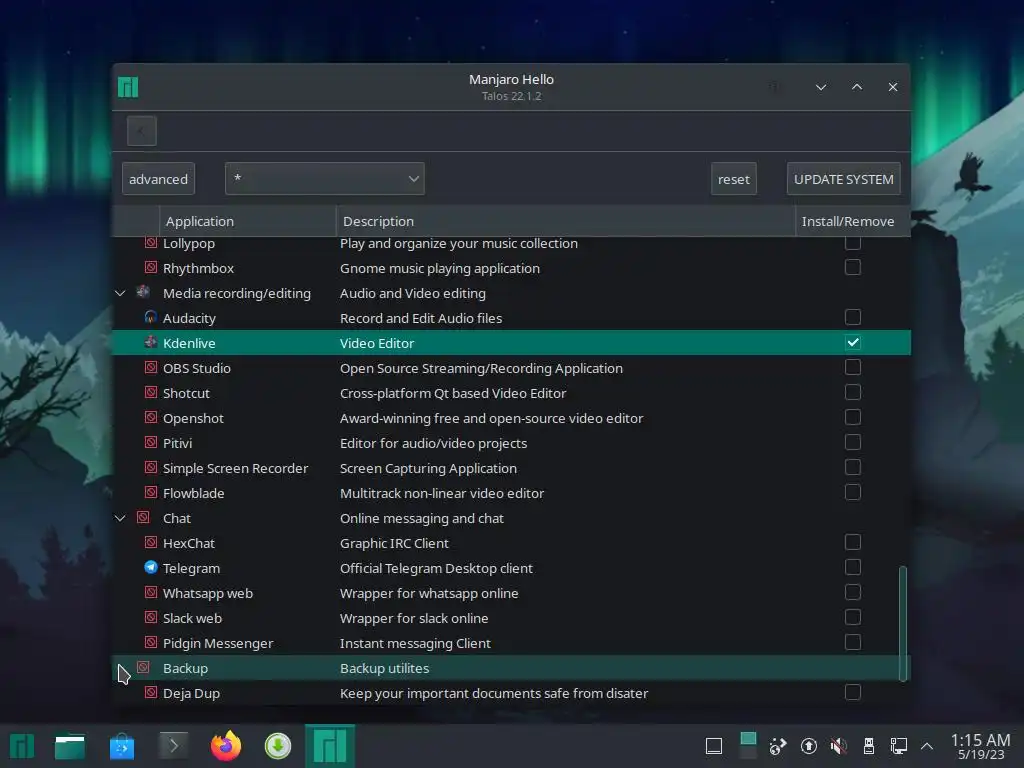Screen dimensions: 1024x768
Task: Click the Application column header
Action: pos(248,221)
